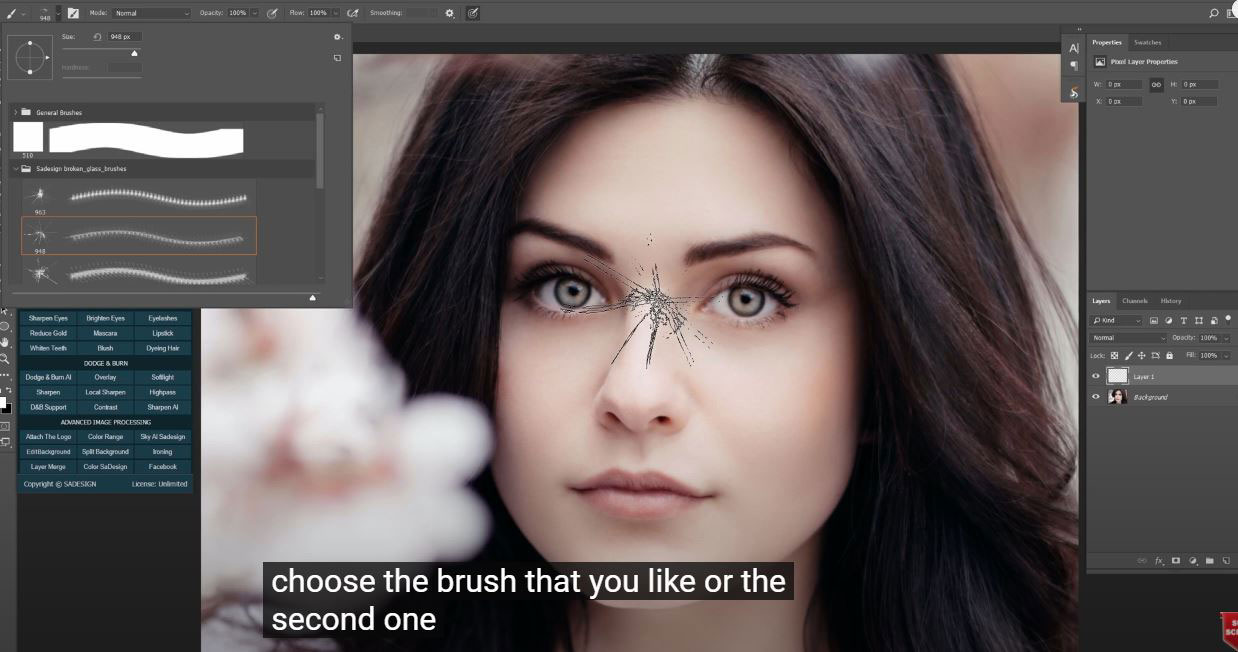Click the airbrush build-up effects icon
Image resolution: width=1238 pixels, height=652 pixels.
(352, 13)
